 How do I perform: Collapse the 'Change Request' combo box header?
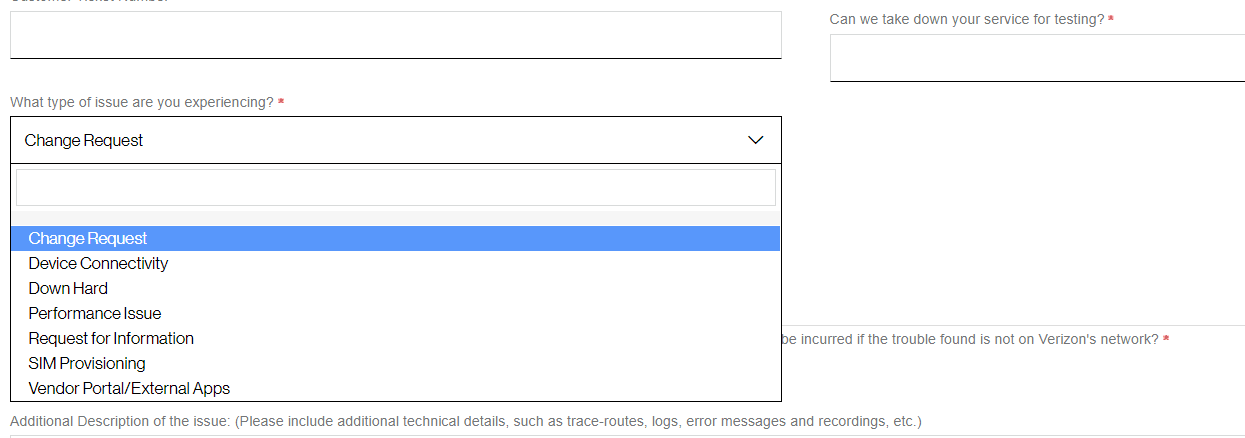[x=380, y=140]
